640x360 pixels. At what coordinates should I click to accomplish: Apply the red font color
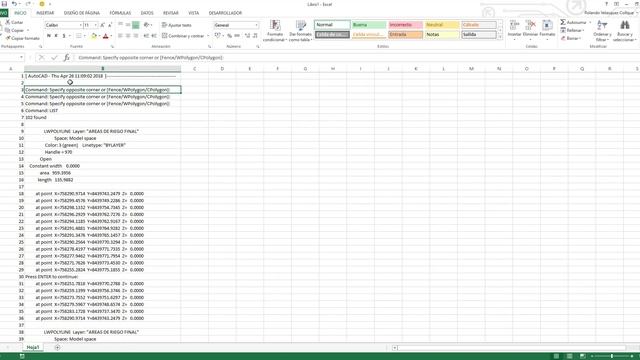click(106, 36)
